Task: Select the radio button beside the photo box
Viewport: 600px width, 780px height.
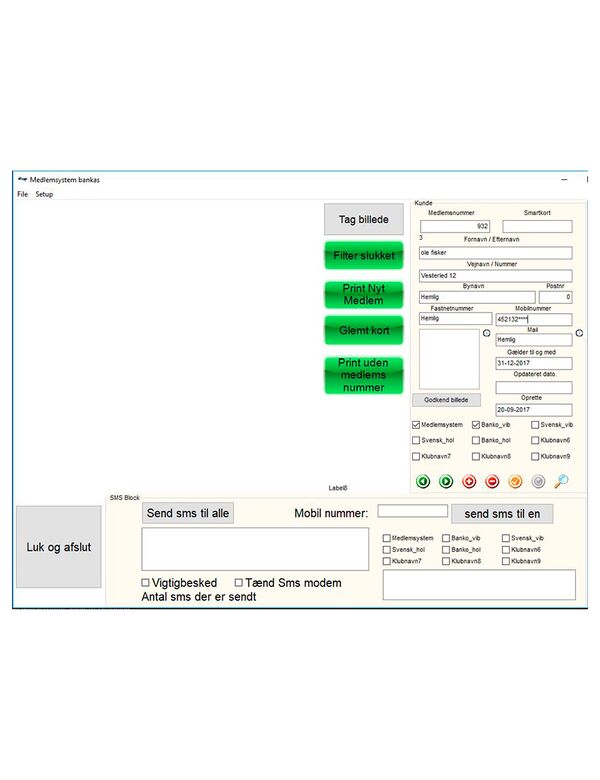Action: click(486, 333)
